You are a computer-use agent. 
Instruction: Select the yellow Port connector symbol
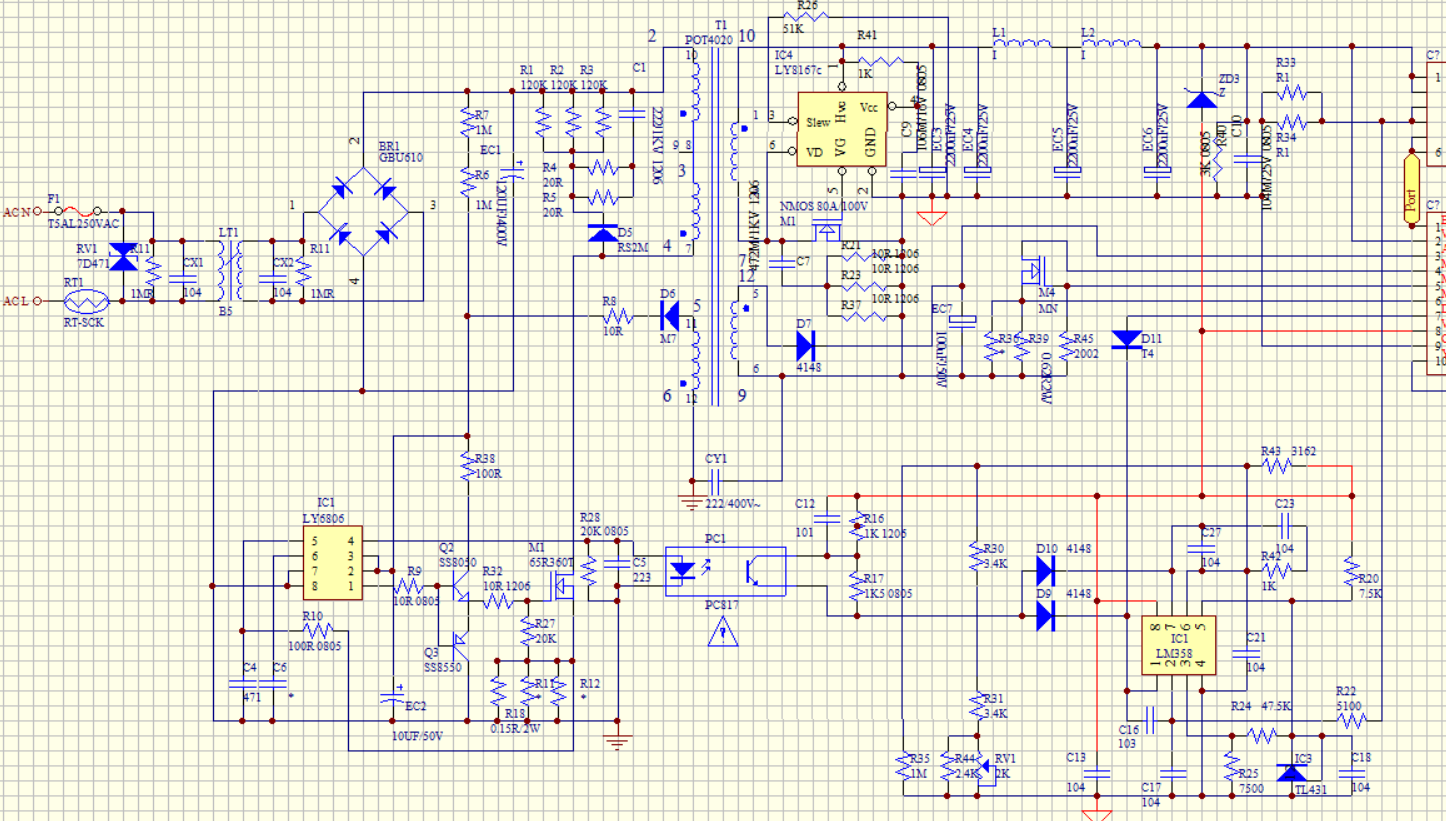tap(1411, 190)
